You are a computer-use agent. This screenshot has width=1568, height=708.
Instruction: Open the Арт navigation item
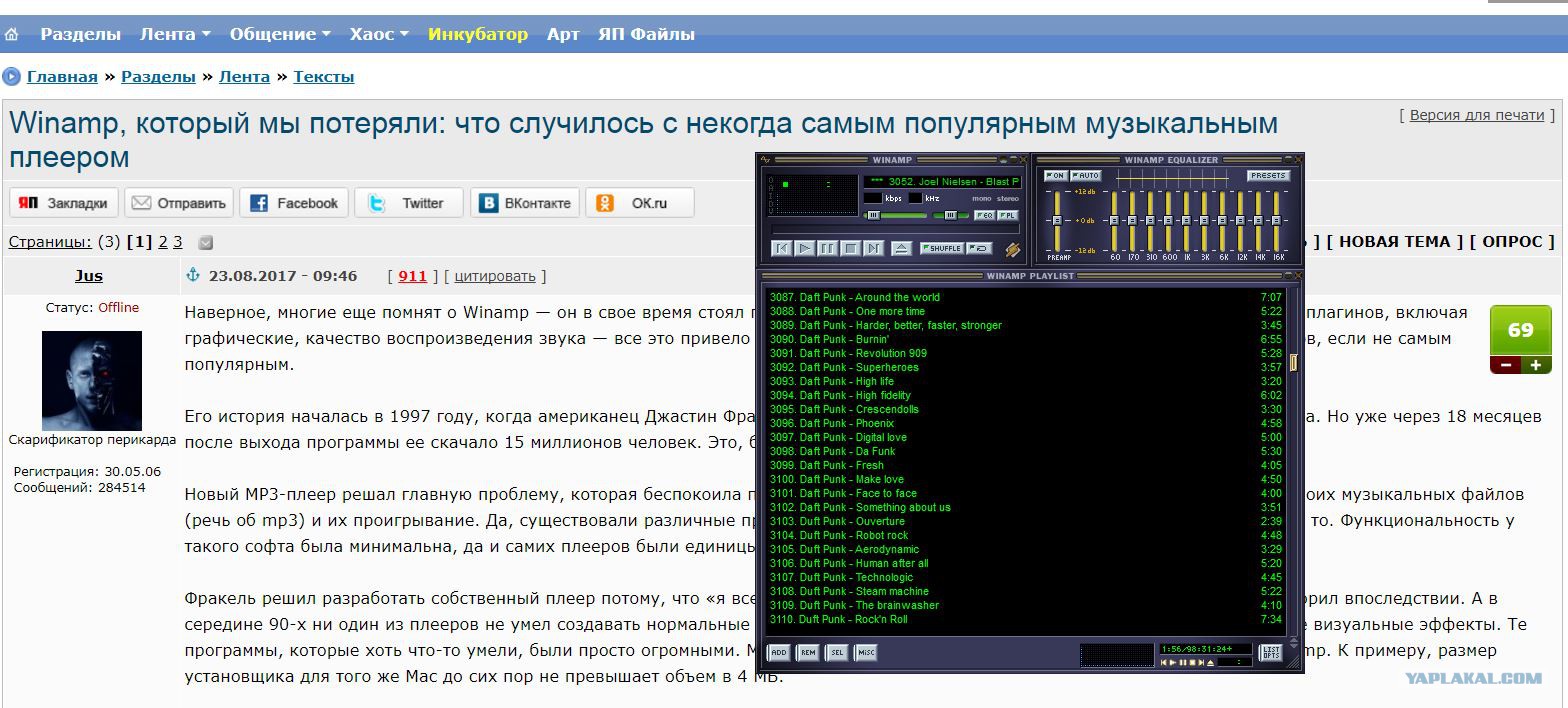563,34
